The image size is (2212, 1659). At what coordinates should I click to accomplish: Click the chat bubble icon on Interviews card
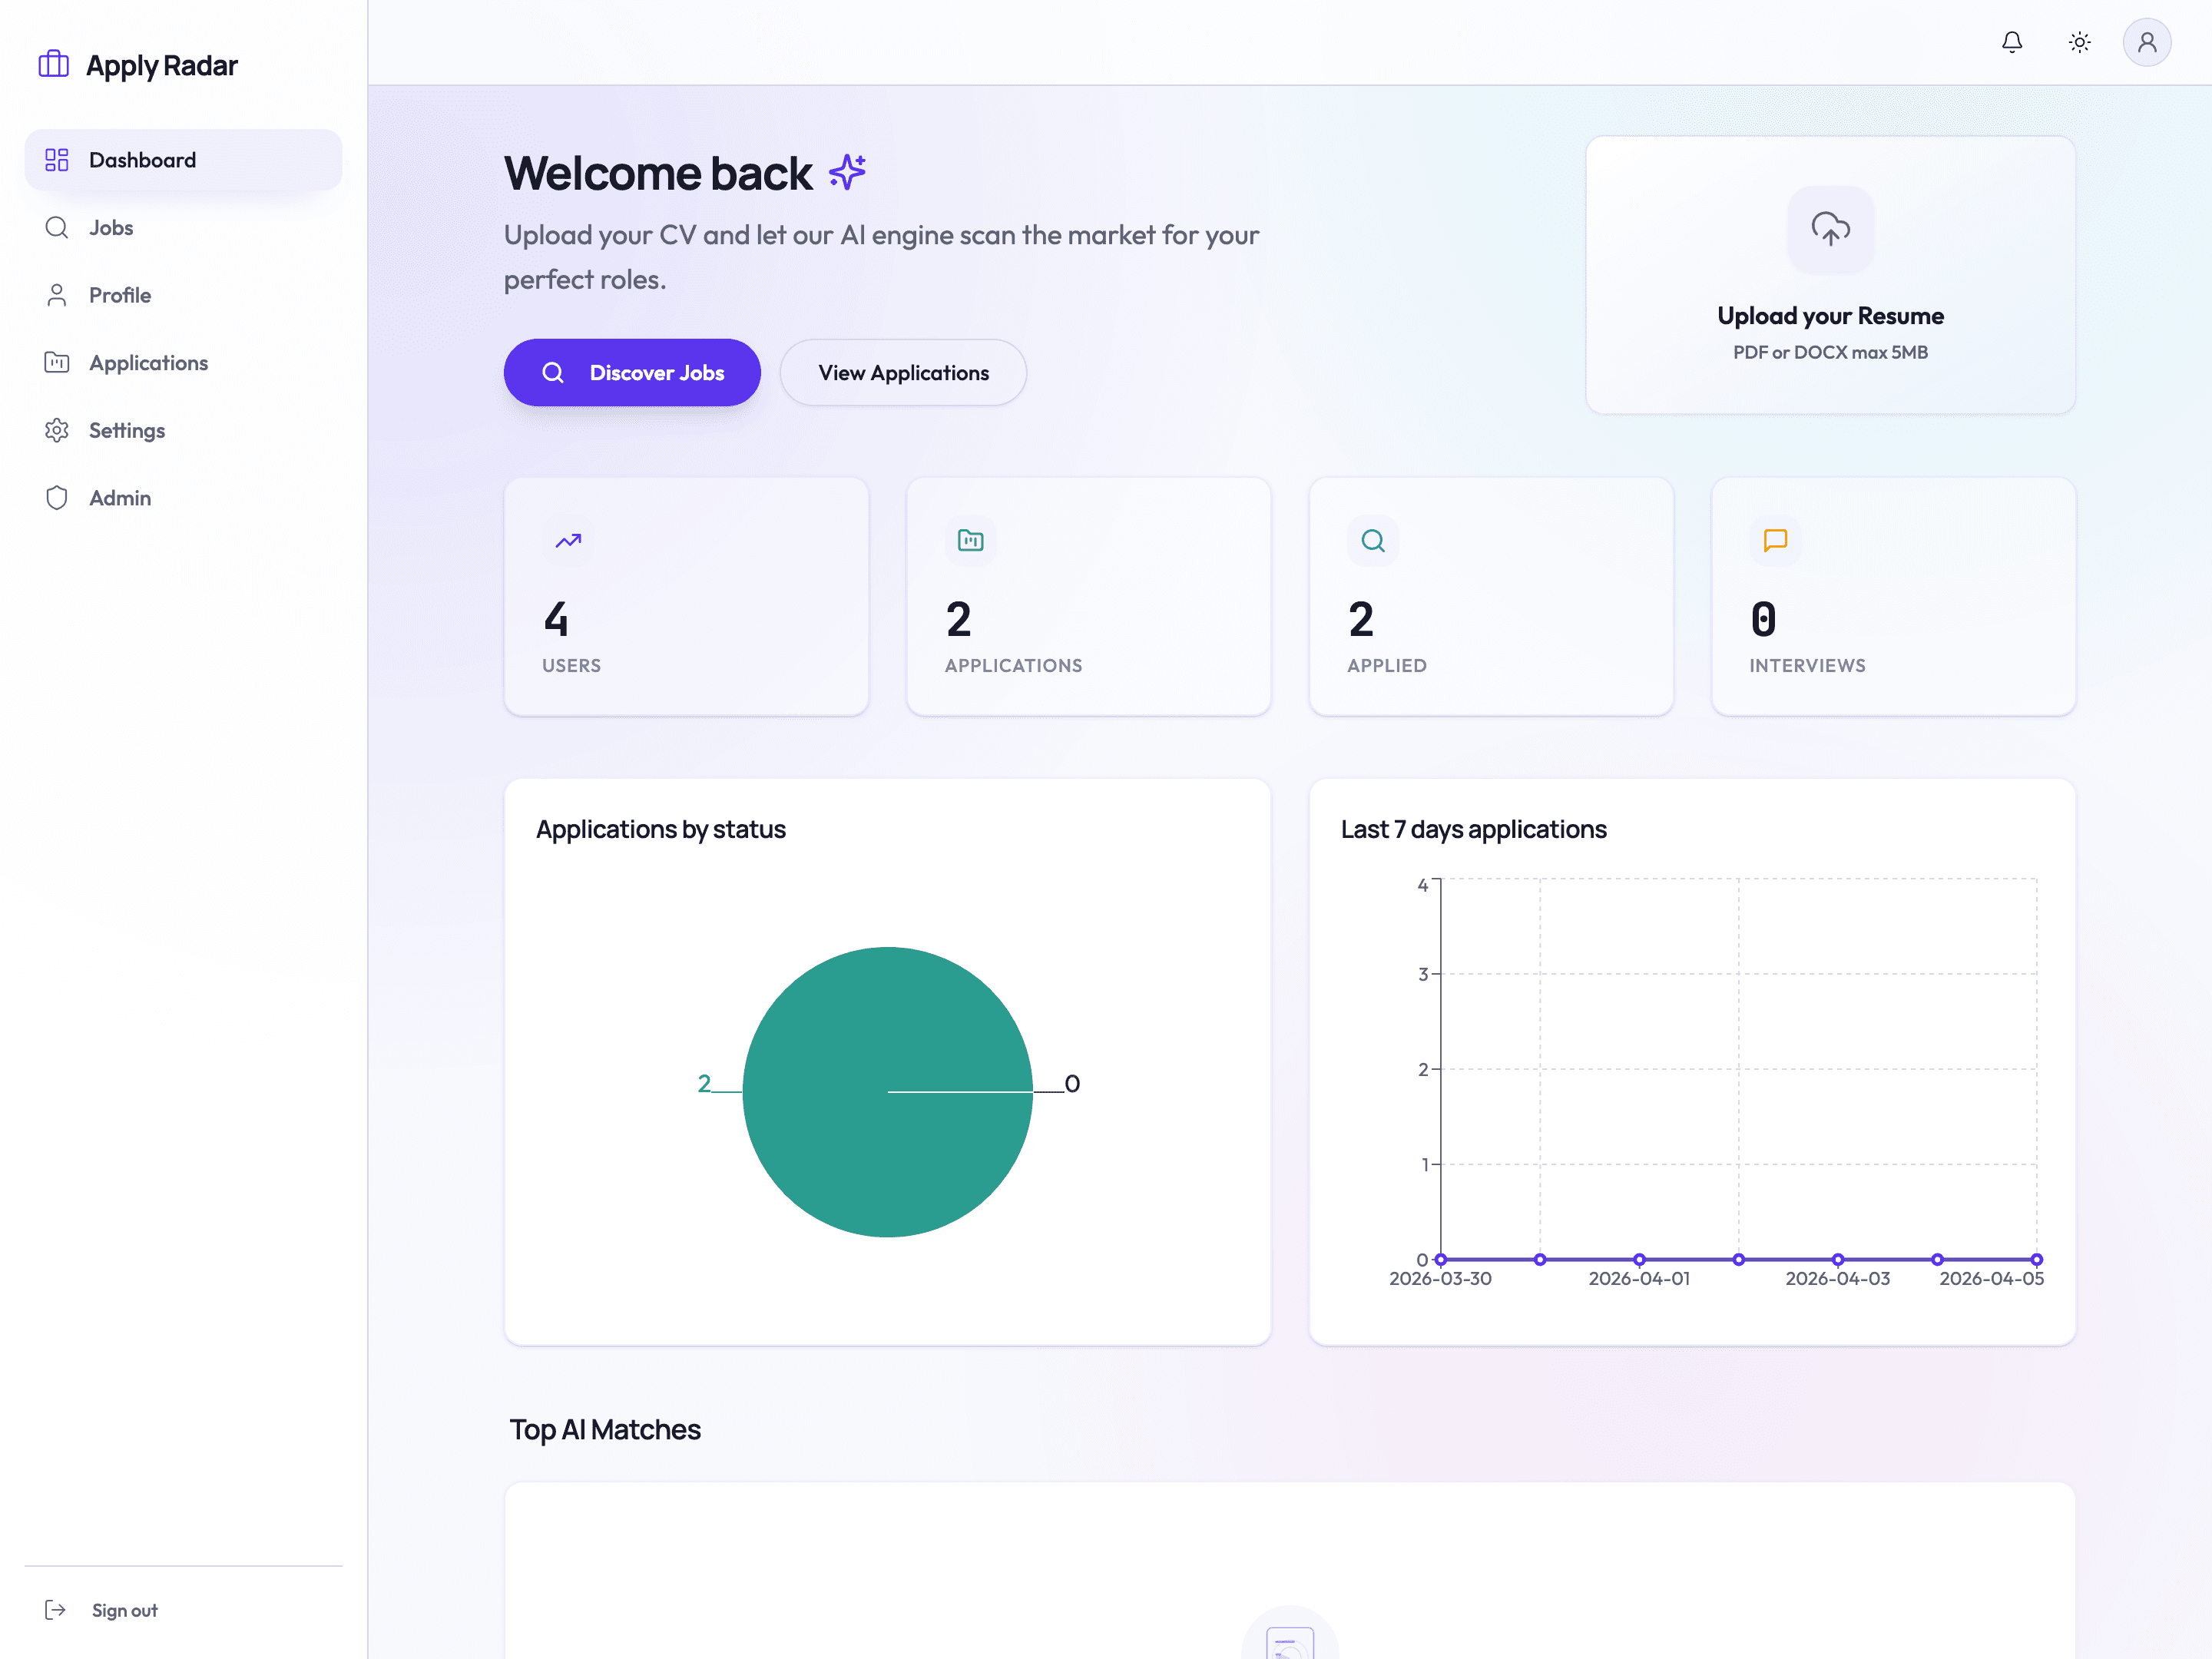point(1775,541)
